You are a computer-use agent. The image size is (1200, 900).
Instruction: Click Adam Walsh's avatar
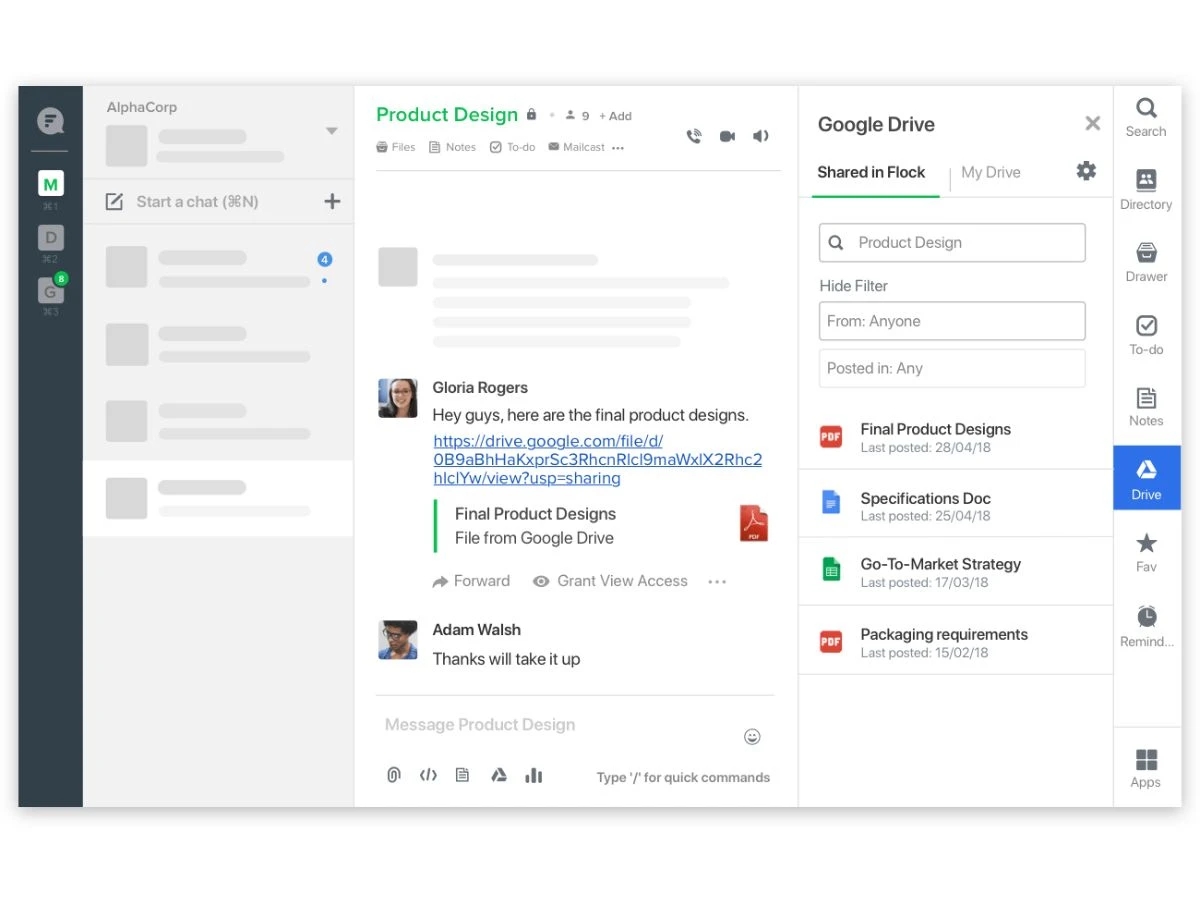[397, 640]
